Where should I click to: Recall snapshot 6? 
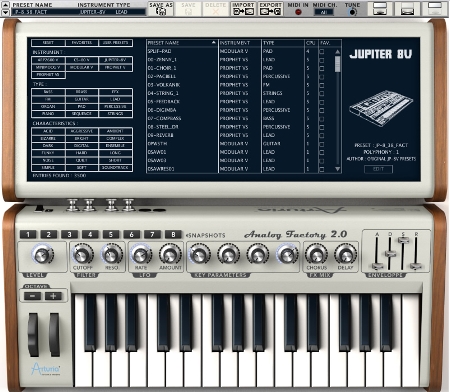131,234
